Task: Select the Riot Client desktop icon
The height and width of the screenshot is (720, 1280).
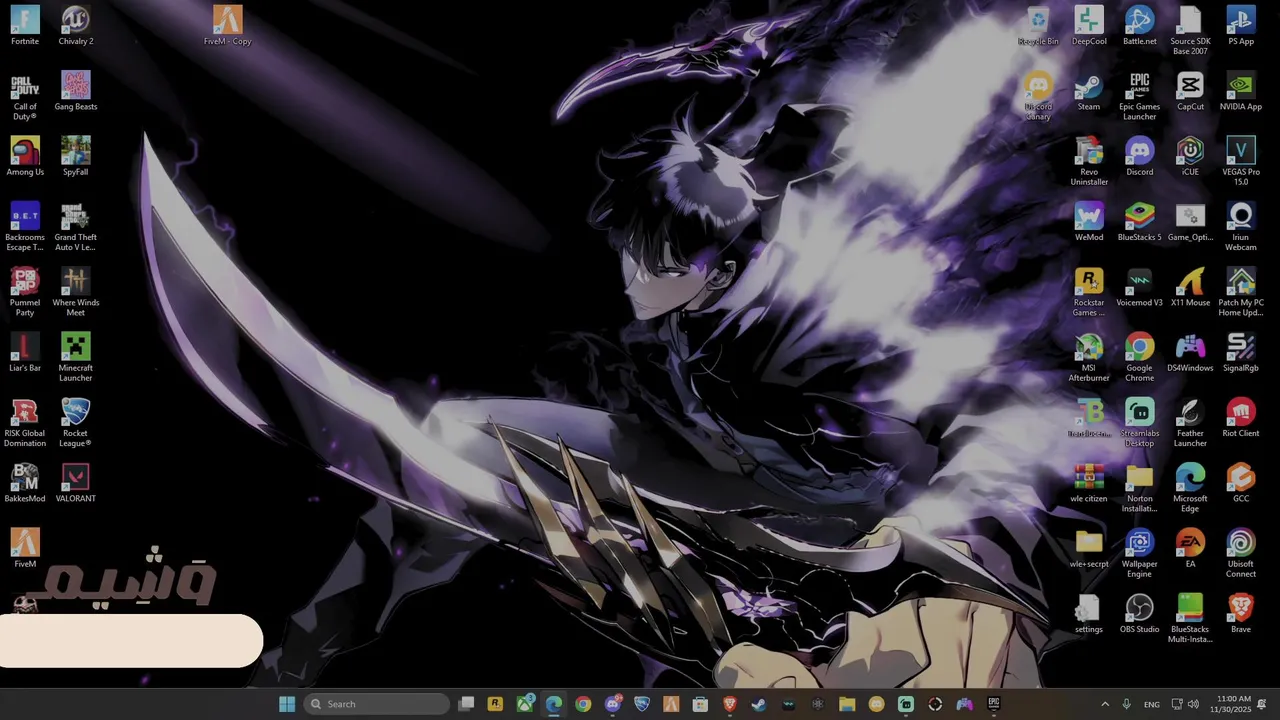Action: coord(1241,418)
